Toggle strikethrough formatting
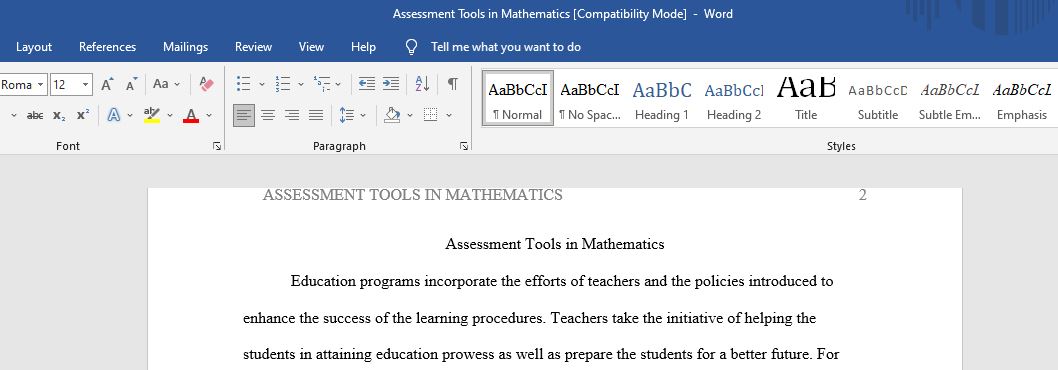Viewport: 1058px width, 370px height. click(x=35, y=115)
